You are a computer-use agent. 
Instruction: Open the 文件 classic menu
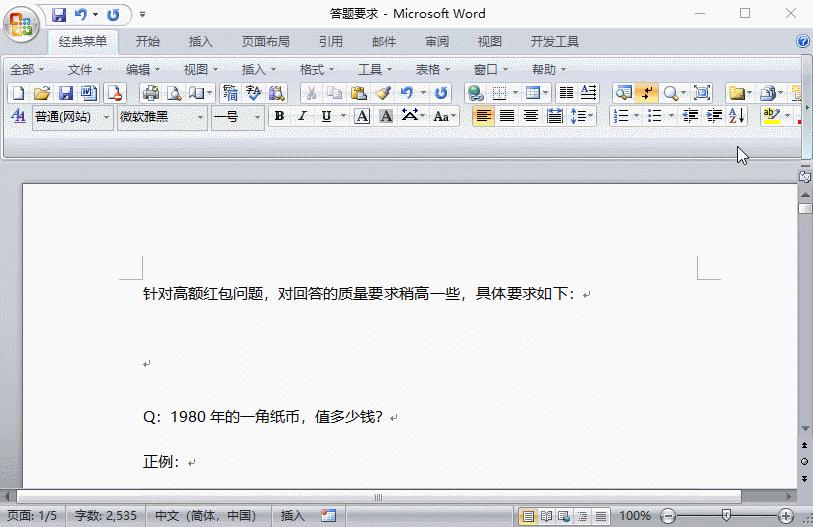(x=85, y=70)
